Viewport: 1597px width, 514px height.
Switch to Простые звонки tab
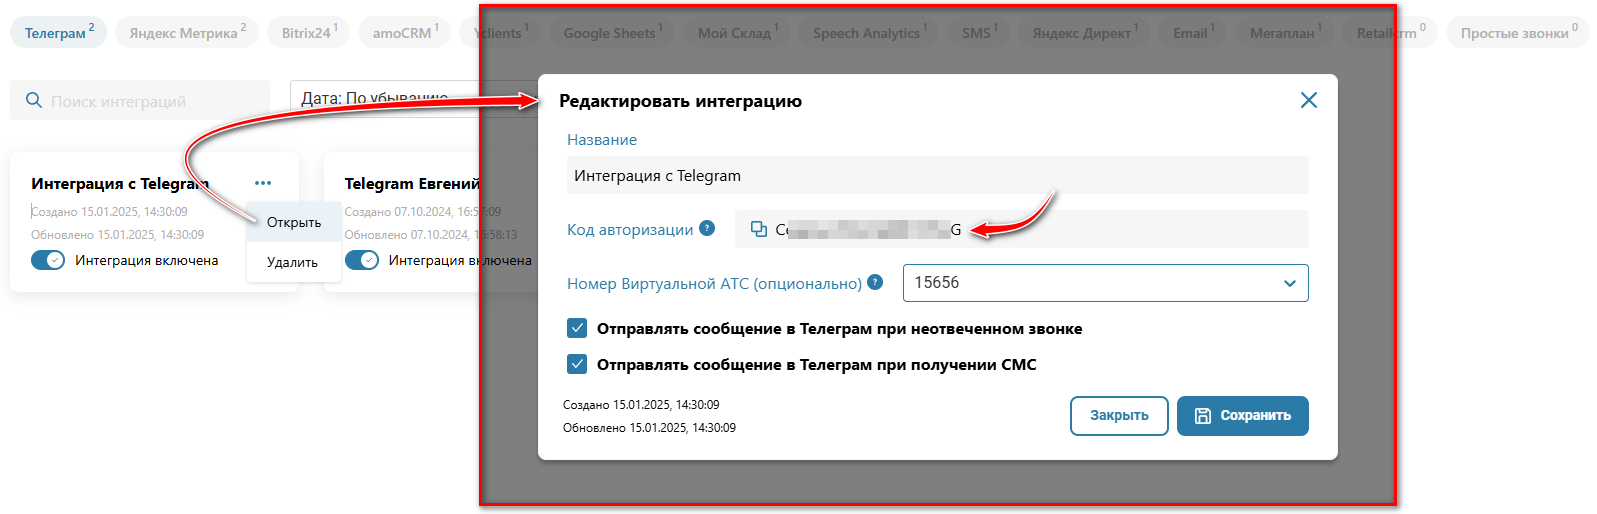tap(1518, 32)
